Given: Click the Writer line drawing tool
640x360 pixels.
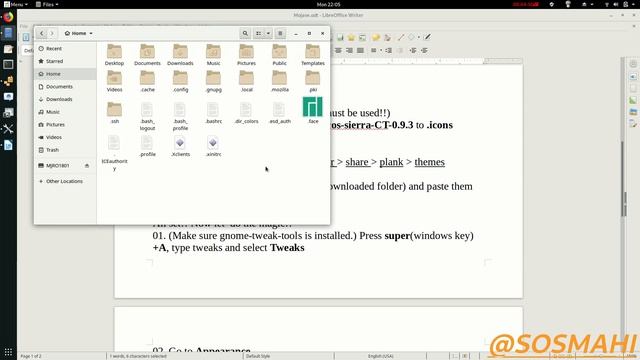Looking at the screenshot, I should [401, 38].
